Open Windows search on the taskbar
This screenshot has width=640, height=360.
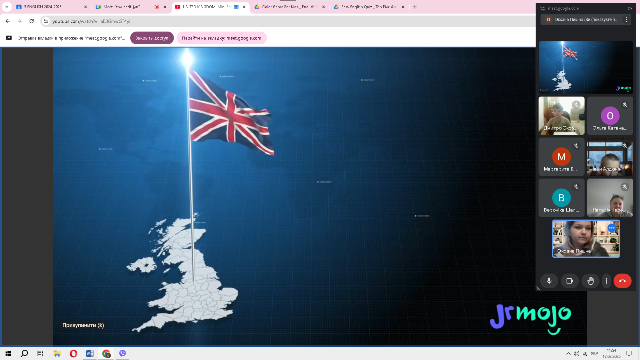(24, 353)
